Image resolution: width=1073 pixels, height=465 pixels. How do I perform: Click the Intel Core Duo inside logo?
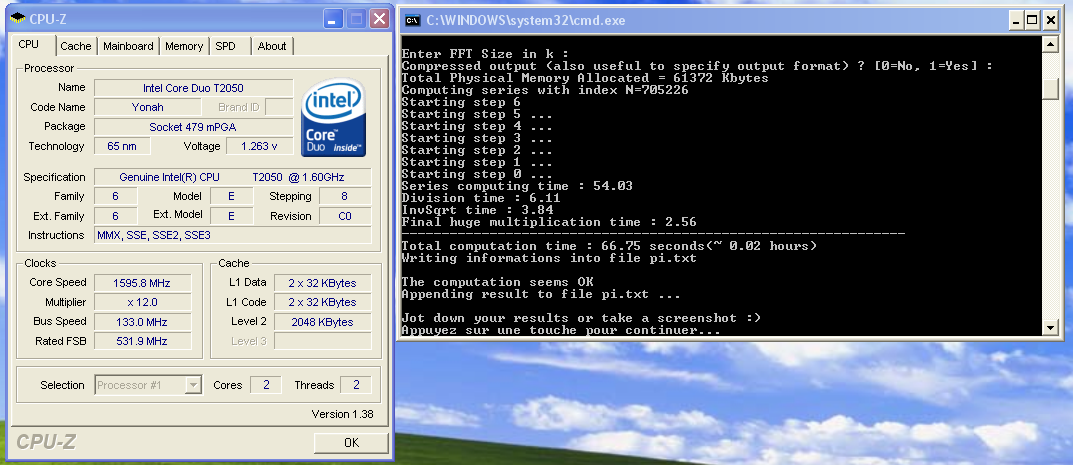click(x=333, y=118)
